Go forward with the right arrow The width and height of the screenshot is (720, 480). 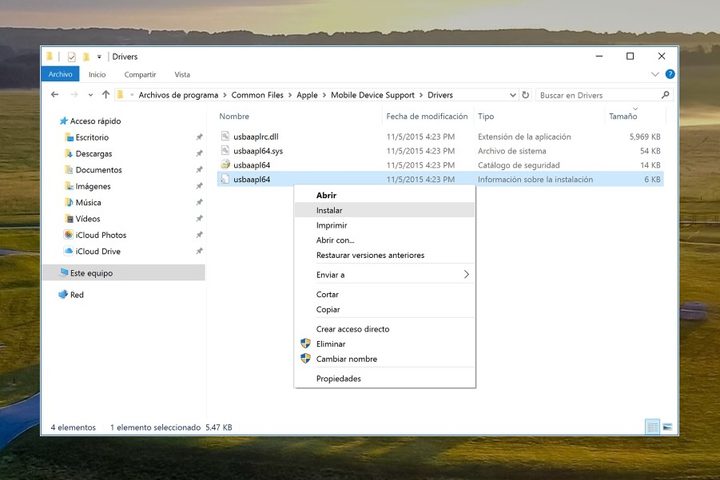point(74,95)
